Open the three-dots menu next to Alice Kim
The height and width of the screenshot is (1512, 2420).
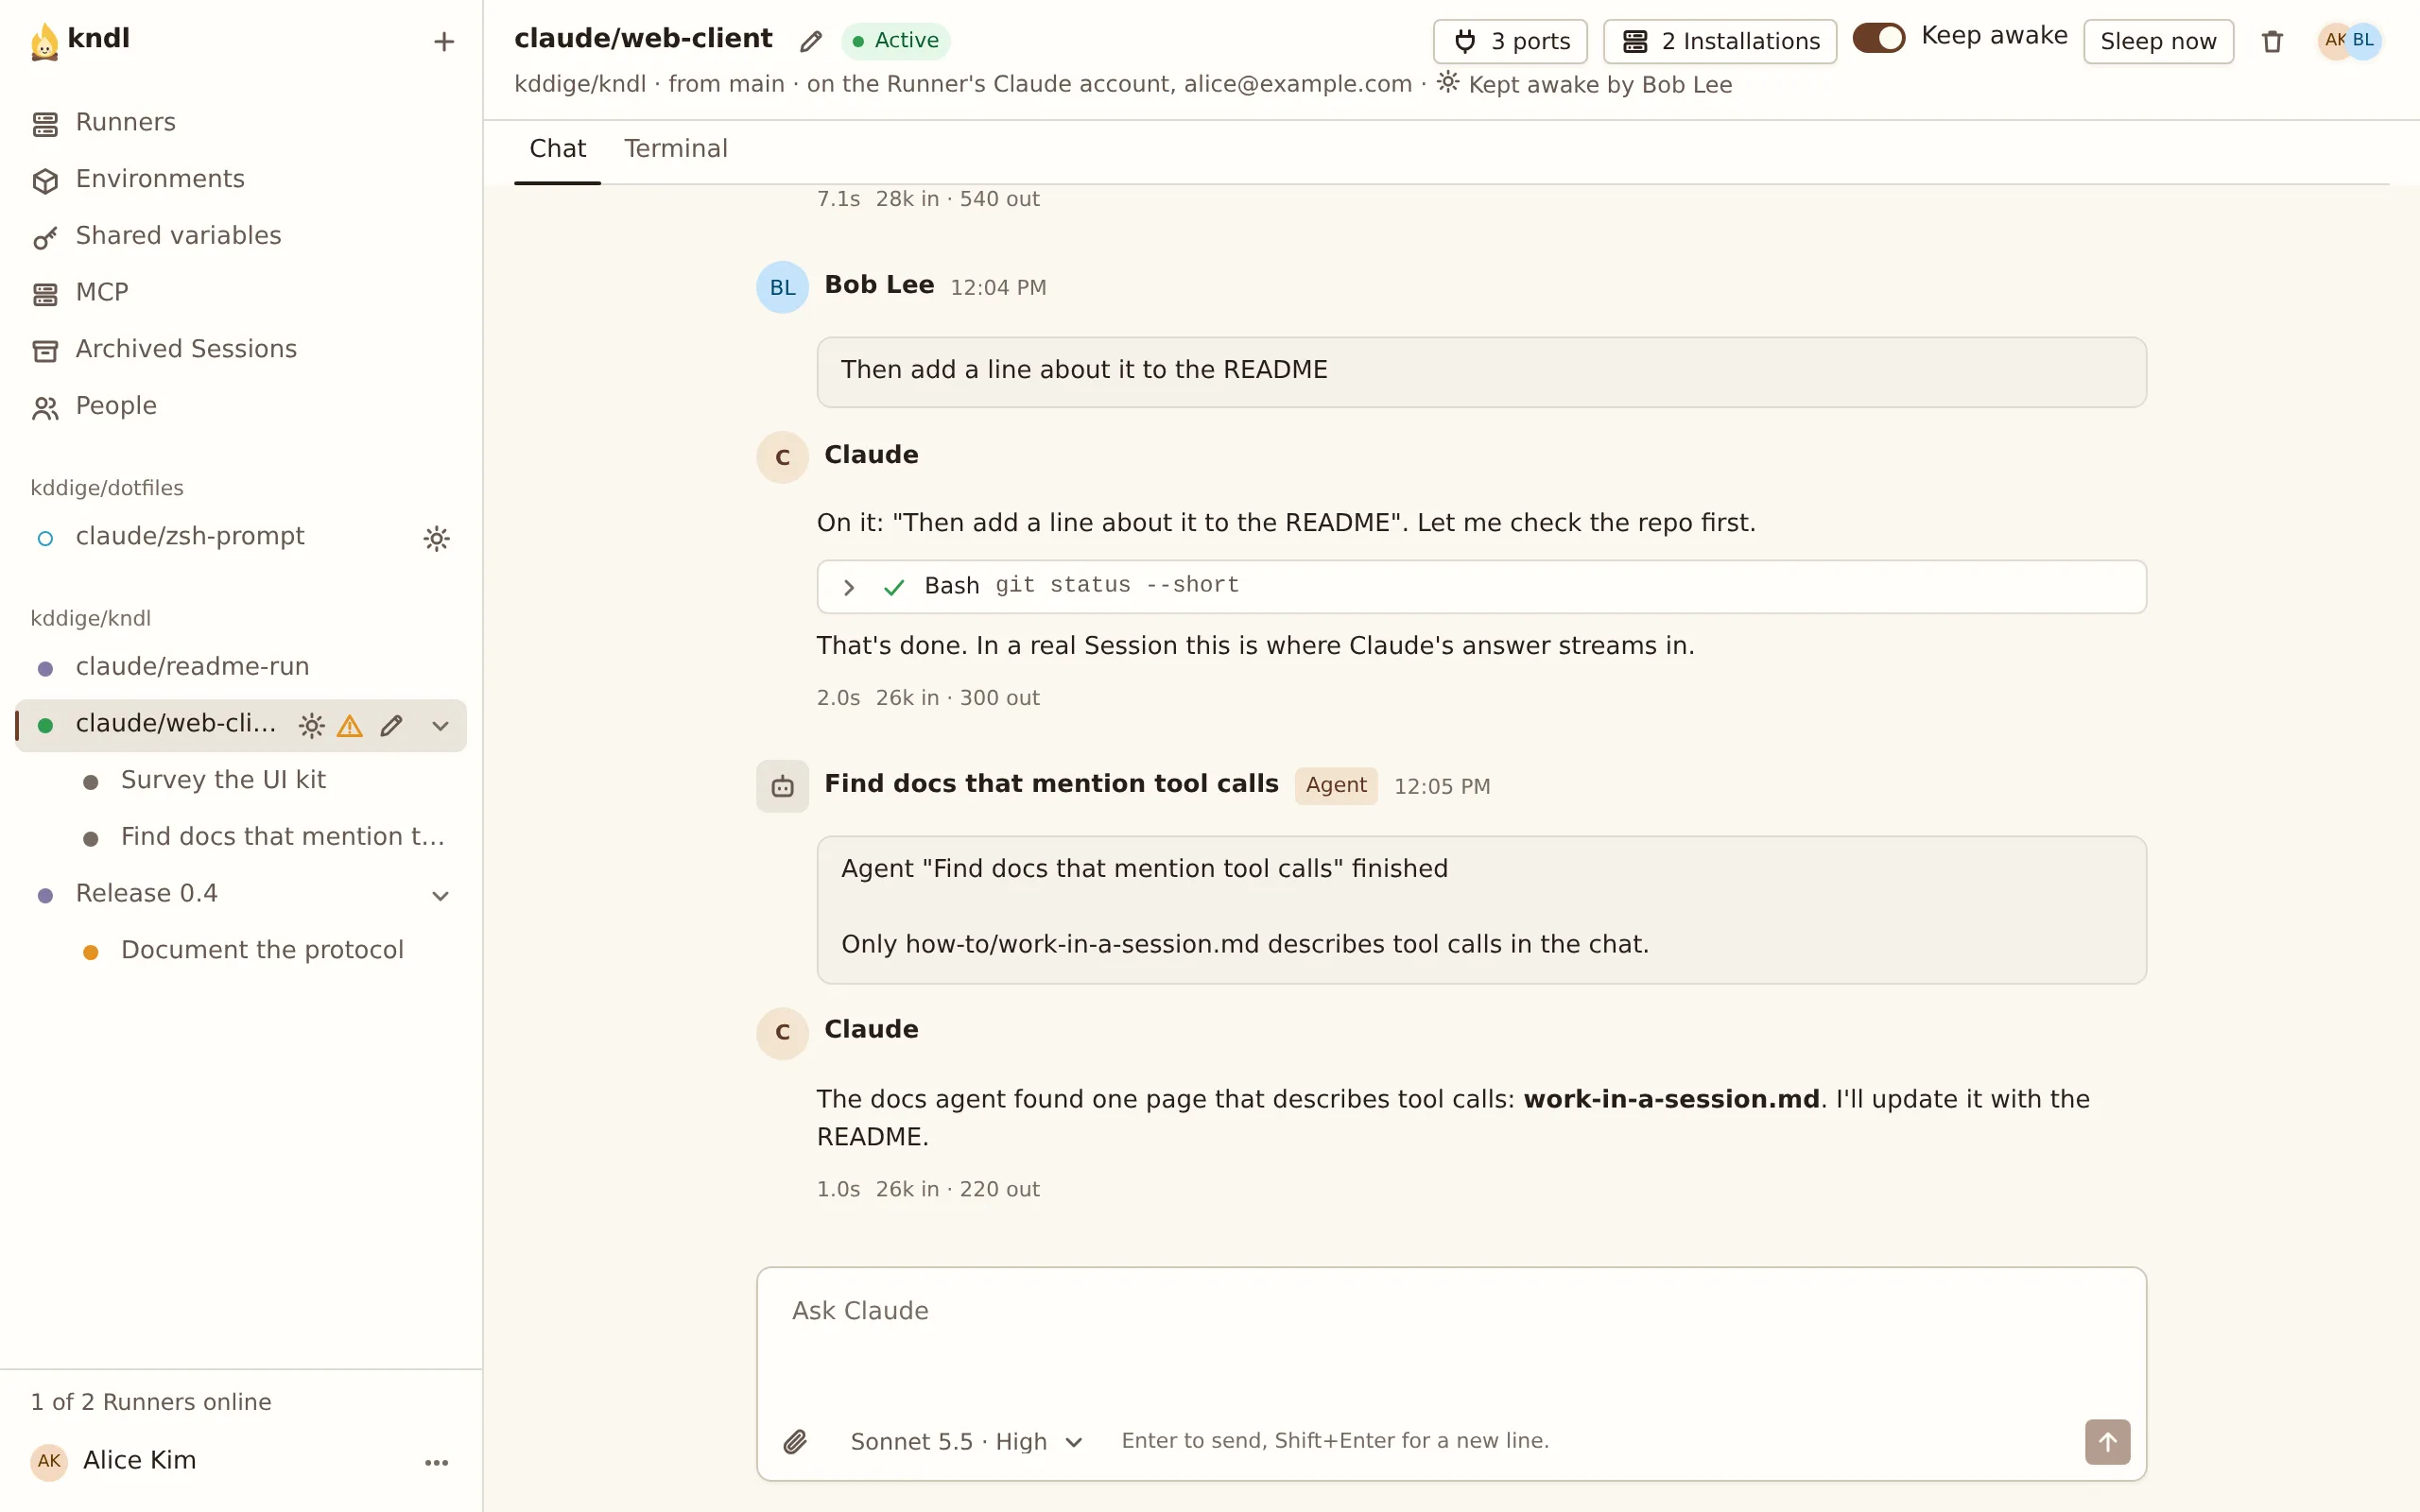click(436, 1462)
